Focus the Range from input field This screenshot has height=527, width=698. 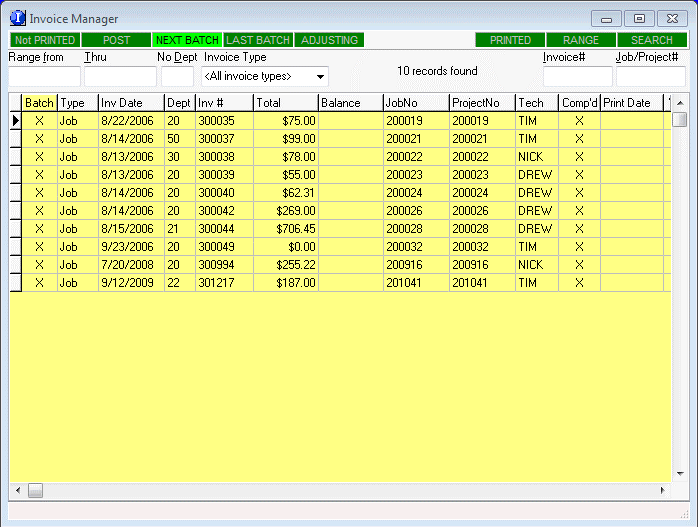(x=45, y=76)
